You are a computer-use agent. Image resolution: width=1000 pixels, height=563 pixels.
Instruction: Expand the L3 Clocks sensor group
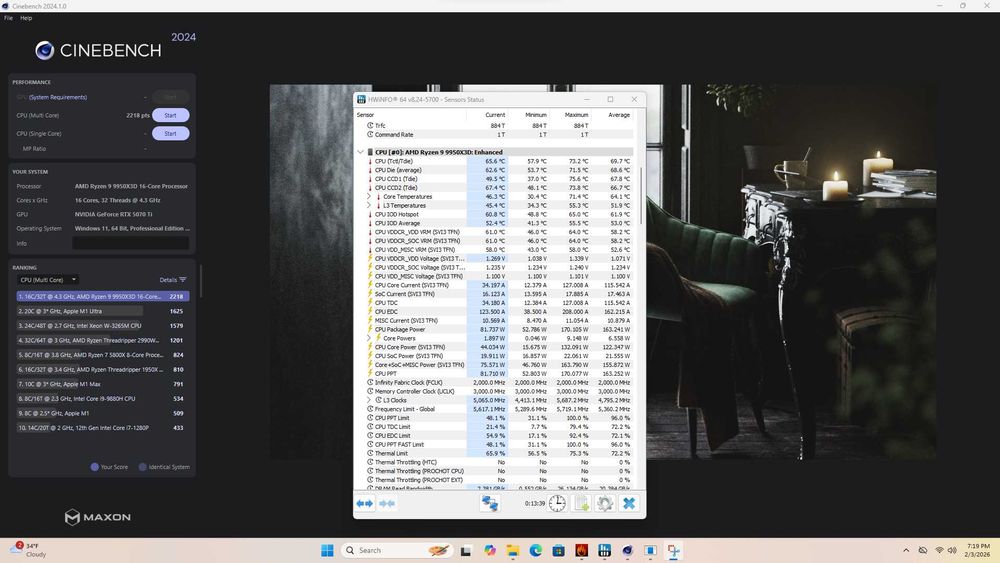(x=369, y=400)
